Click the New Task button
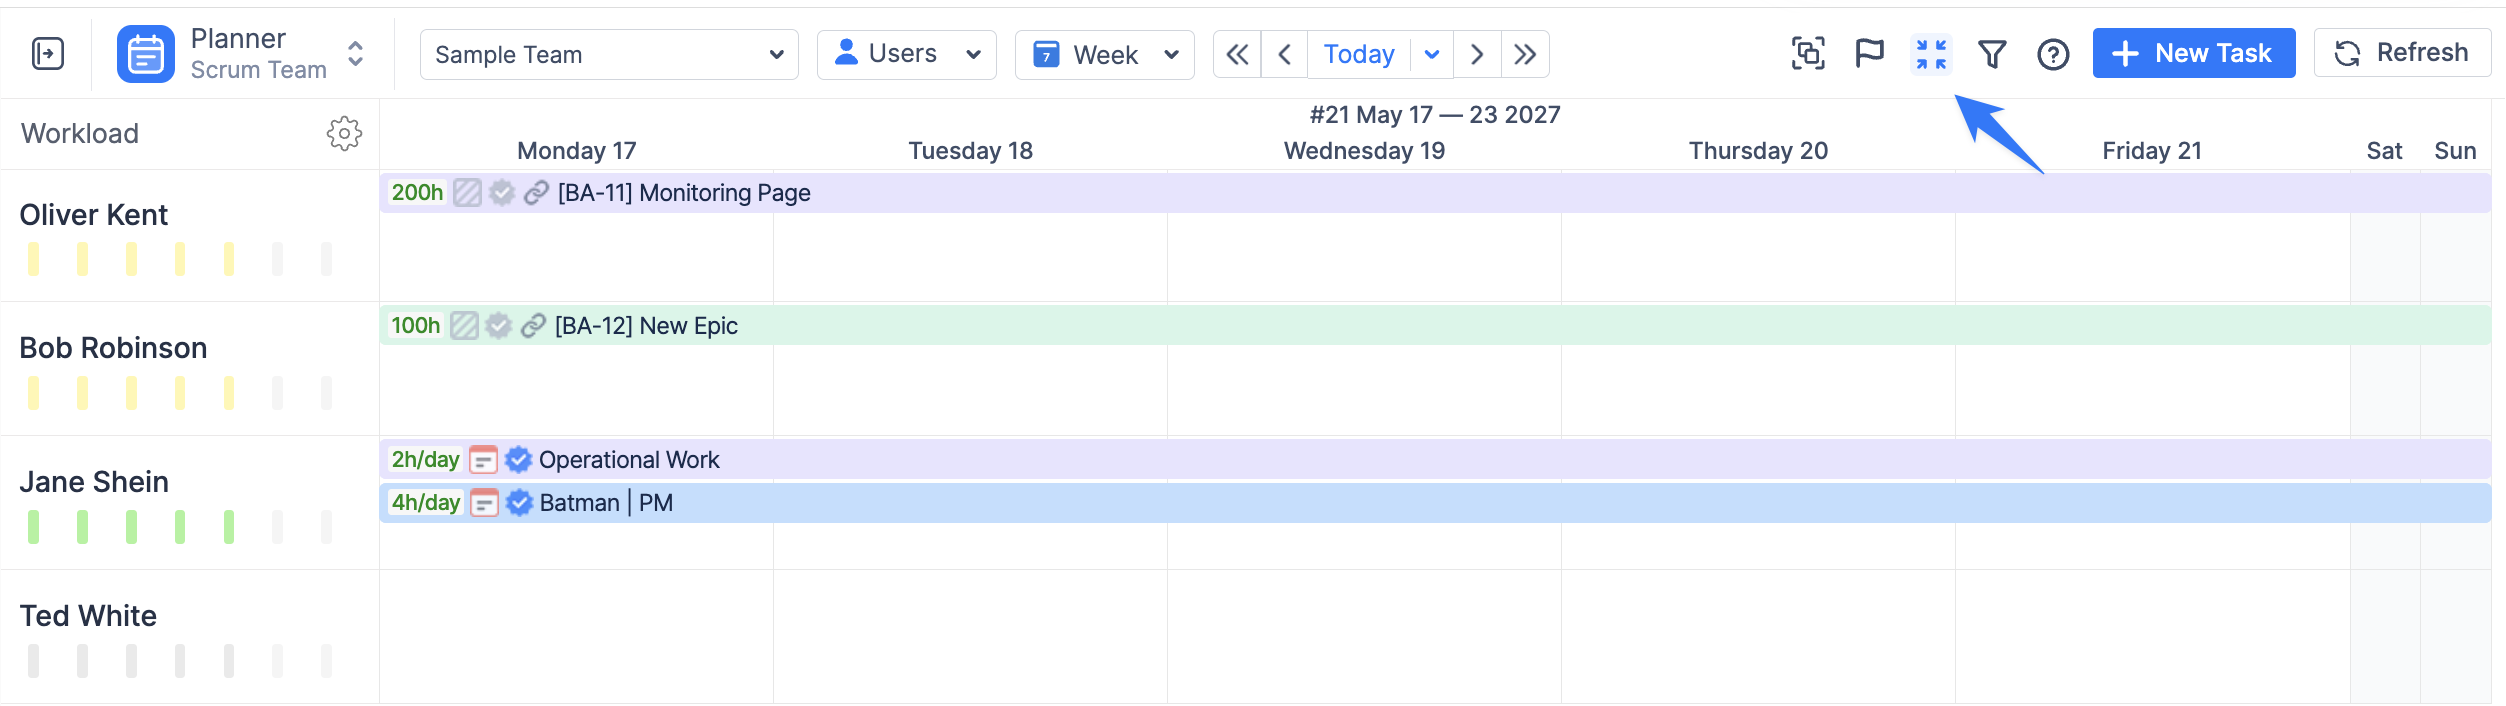The width and height of the screenshot is (2506, 706). [2194, 53]
